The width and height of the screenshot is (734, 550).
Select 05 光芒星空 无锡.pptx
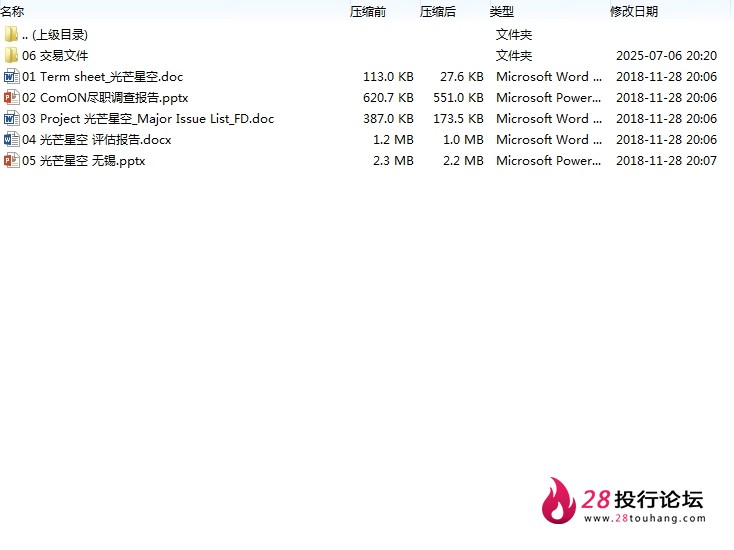coord(83,161)
